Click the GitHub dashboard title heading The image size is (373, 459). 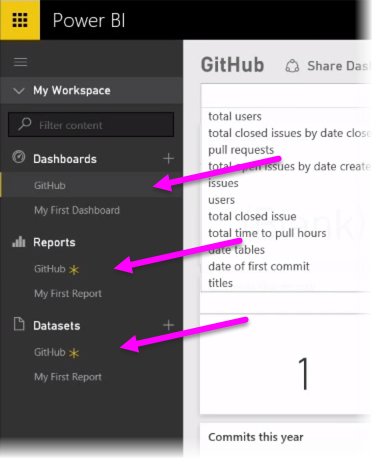pos(232,65)
